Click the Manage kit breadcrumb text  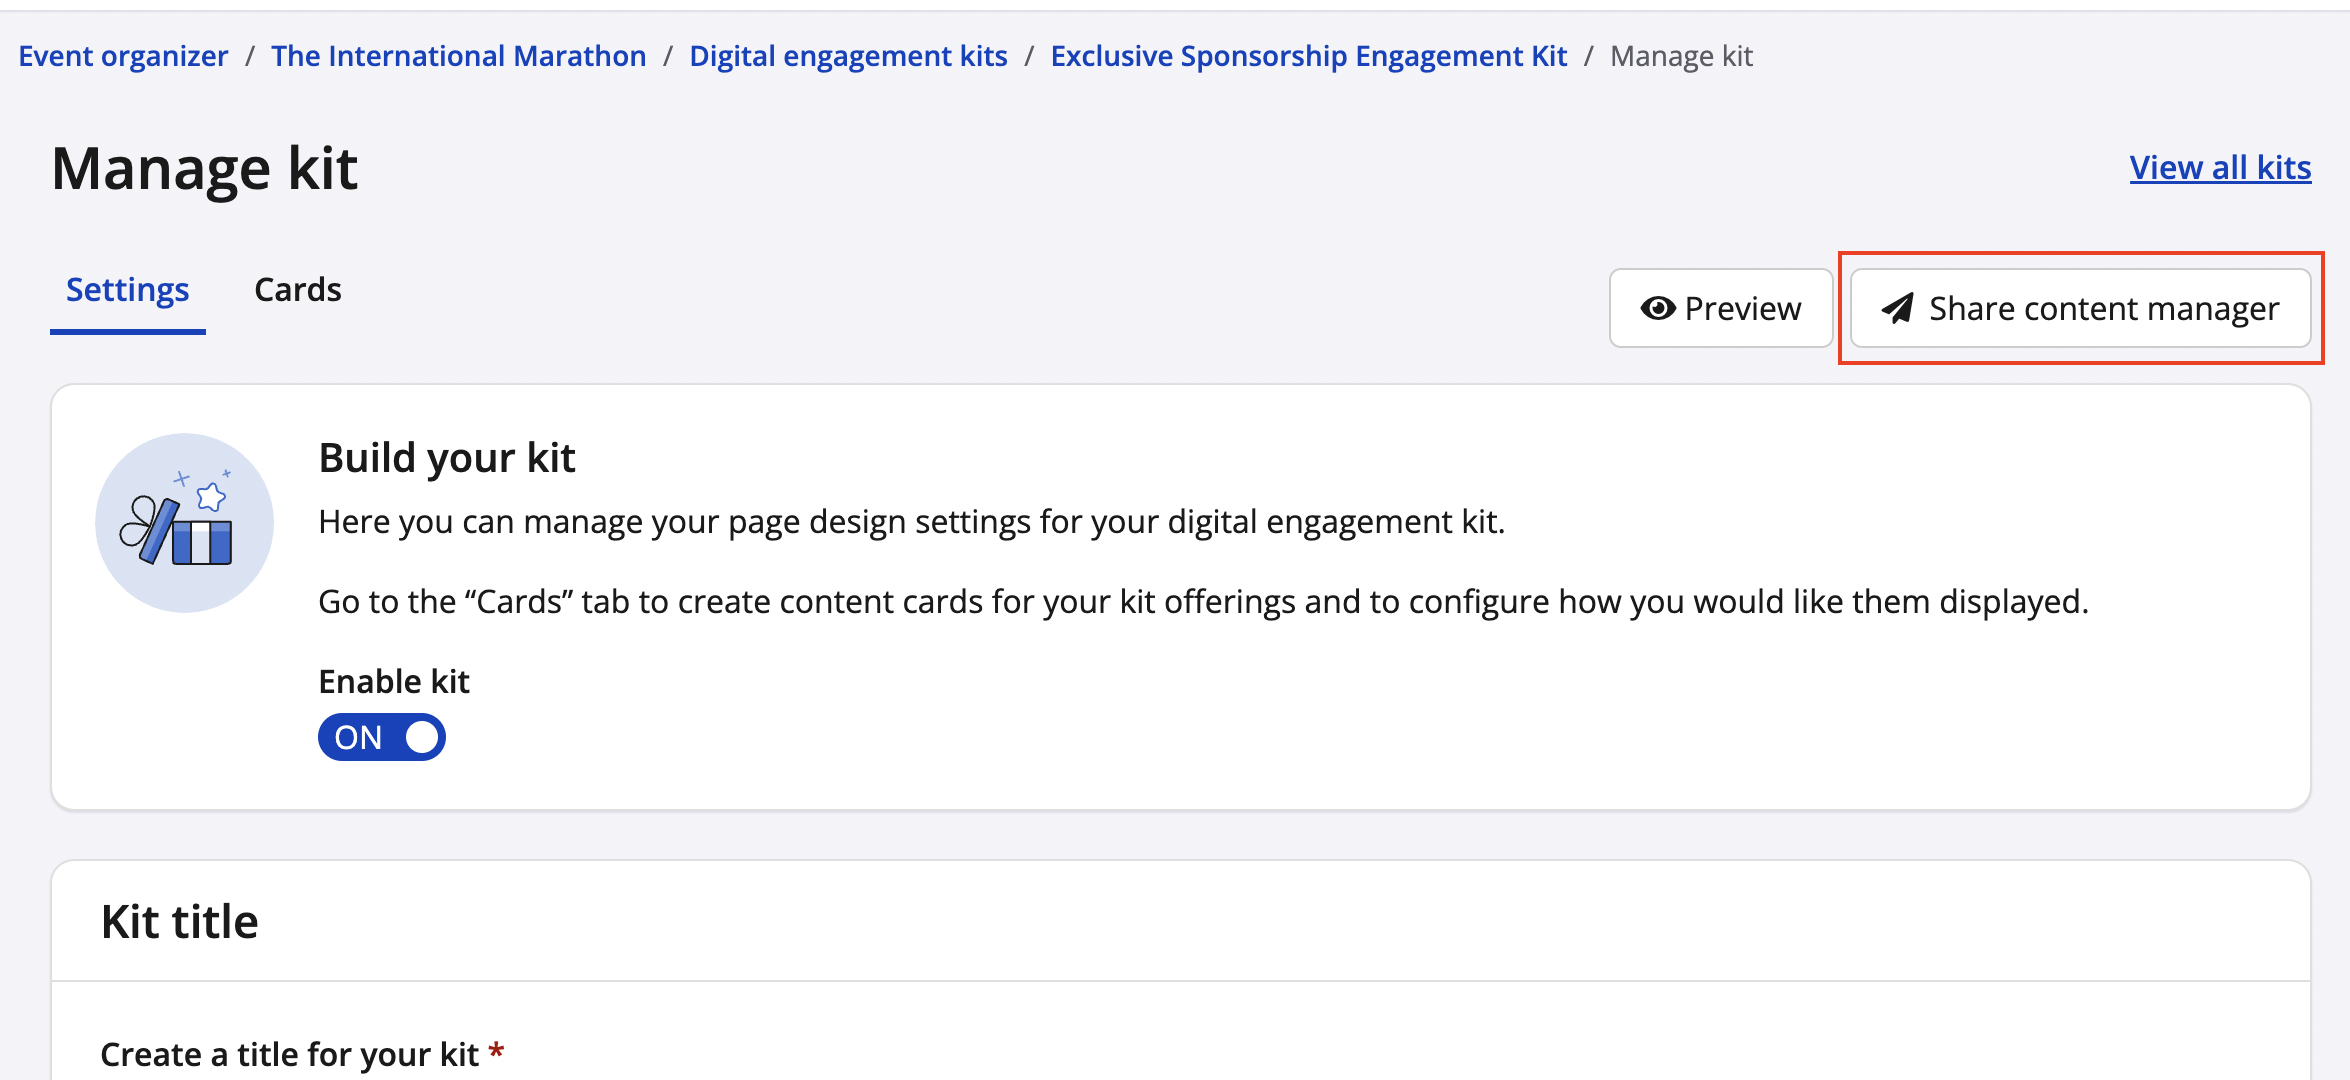pyautogui.click(x=1681, y=56)
